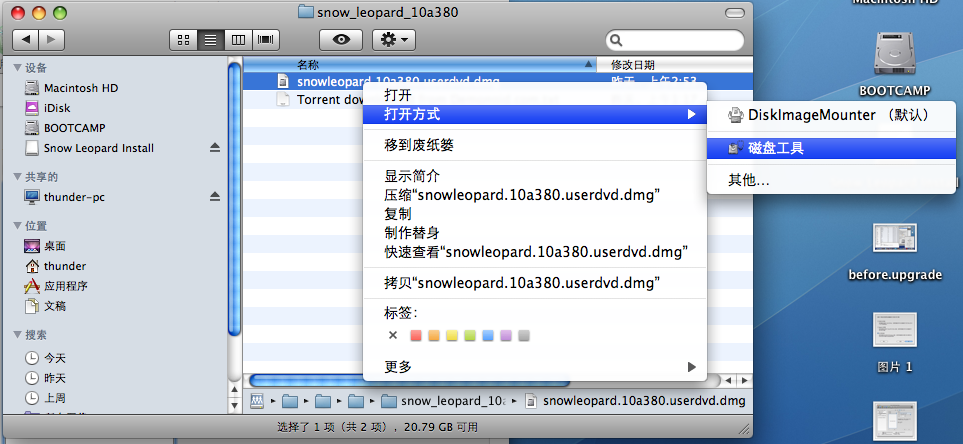Click the Quick Look eye button
The image size is (963, 444).
pyautogui.click(x=341, y=40)
